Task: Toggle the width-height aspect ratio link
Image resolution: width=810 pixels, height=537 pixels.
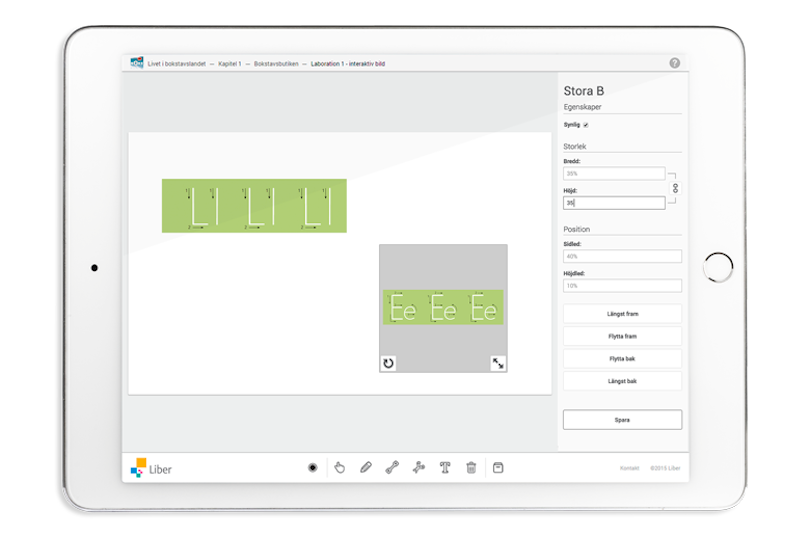Action: coord(674,188)
